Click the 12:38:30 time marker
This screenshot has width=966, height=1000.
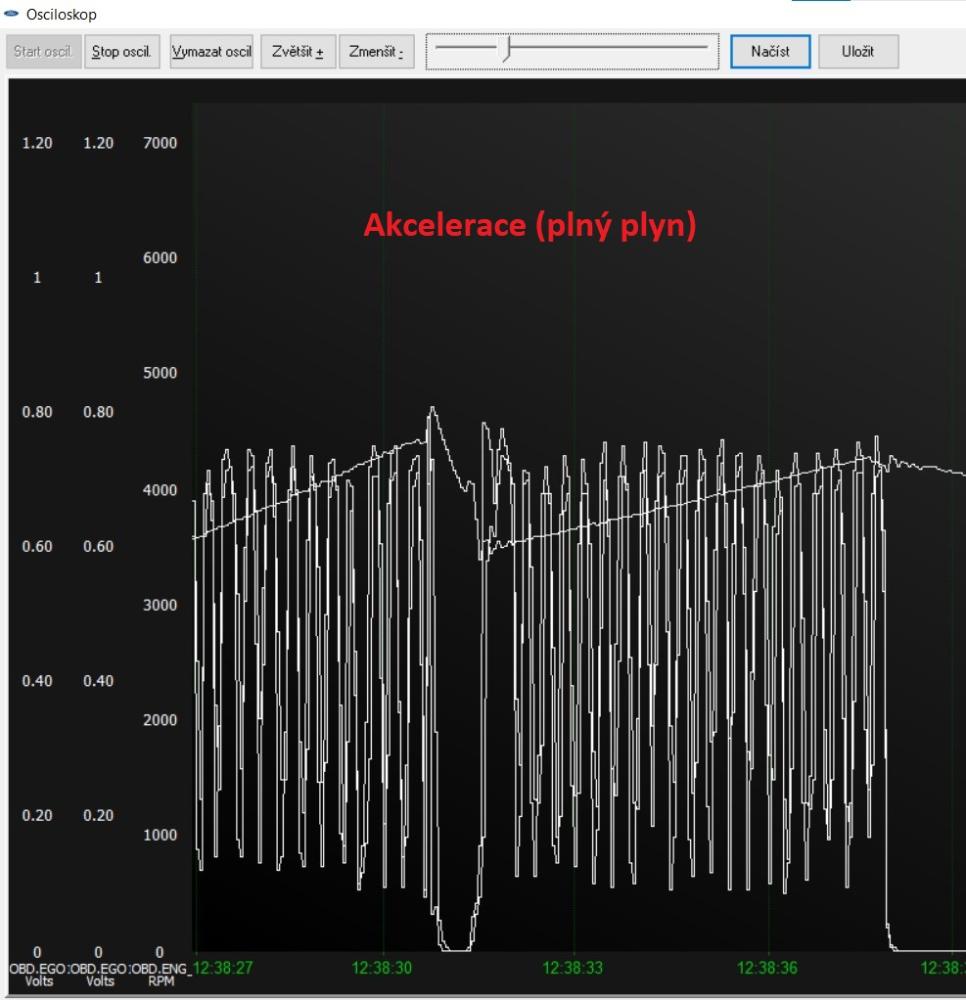[383, 968]
